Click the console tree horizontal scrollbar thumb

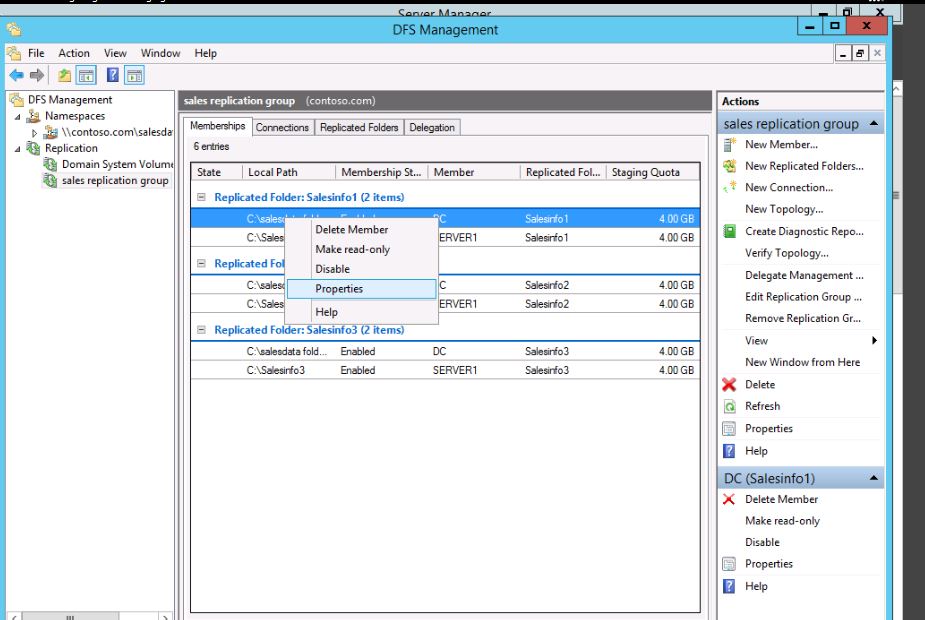click(x=70, y=617)
